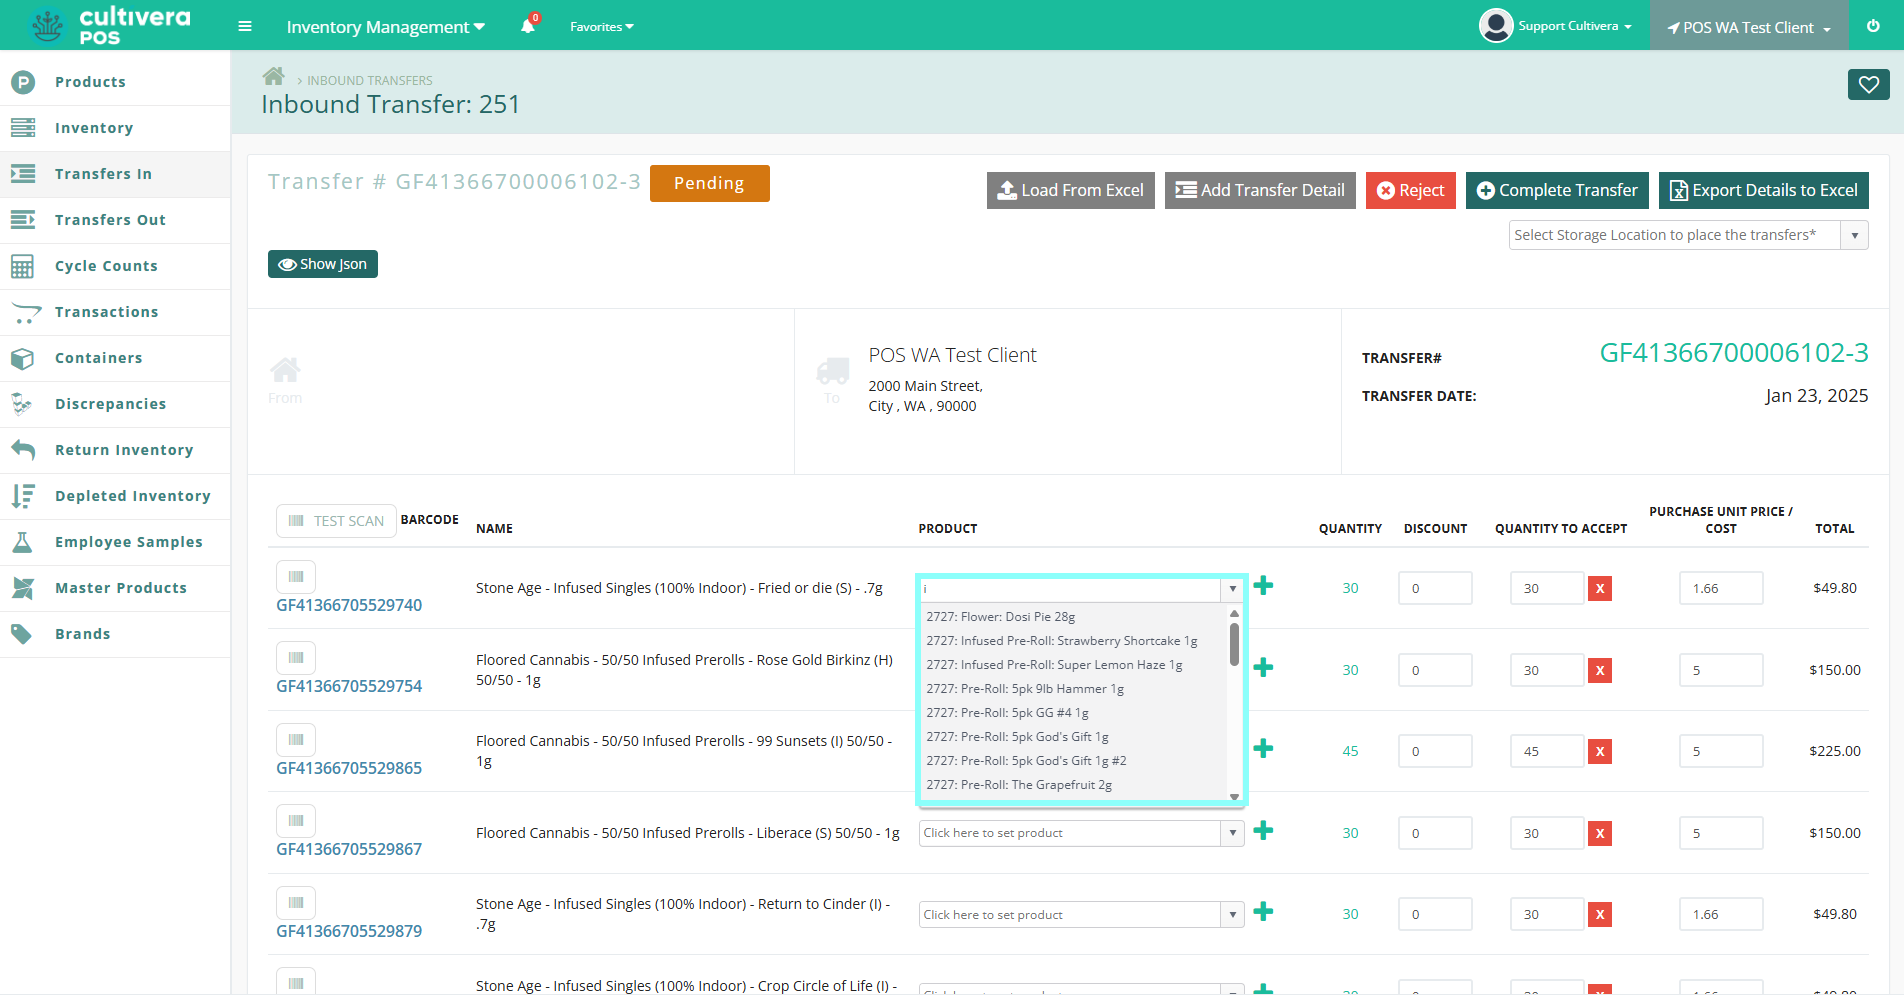1904x996 pixels.
Task: Click Add Transfer Detail button
Action: 1260,190
